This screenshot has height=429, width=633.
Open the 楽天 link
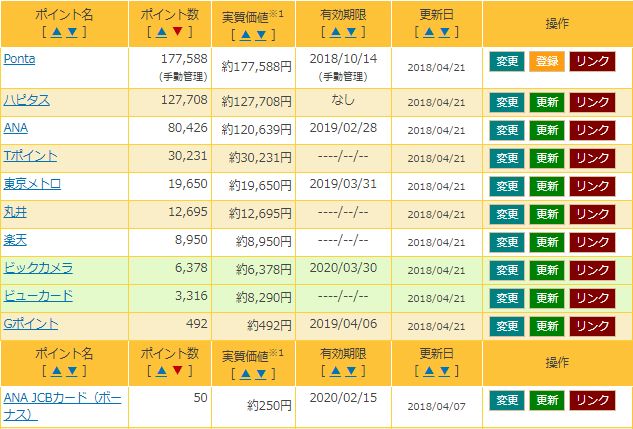(x=15, y=240)
